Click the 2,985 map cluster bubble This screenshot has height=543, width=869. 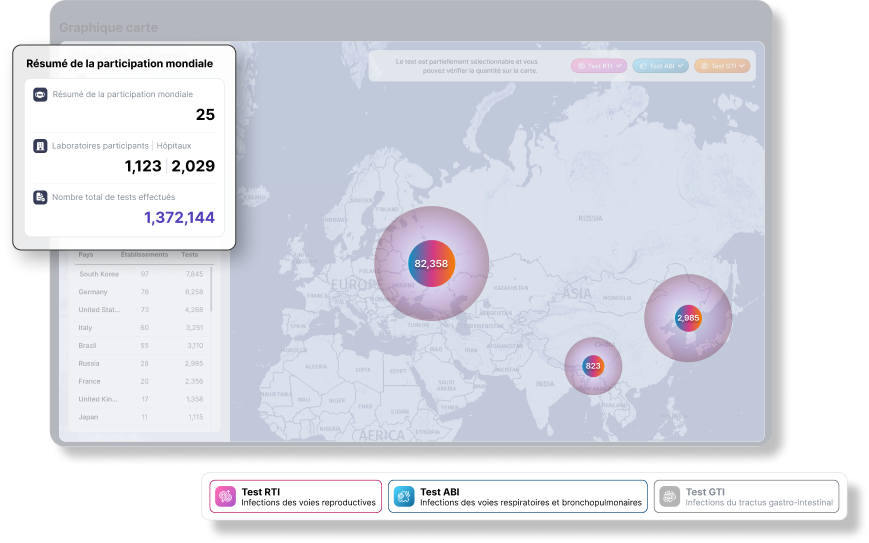(x=688, y=318)
